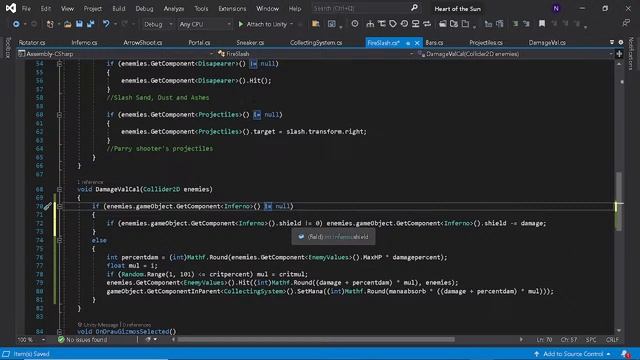Click the Redo toolbar icon
The image size is (640, 360).
pos(124,24)
